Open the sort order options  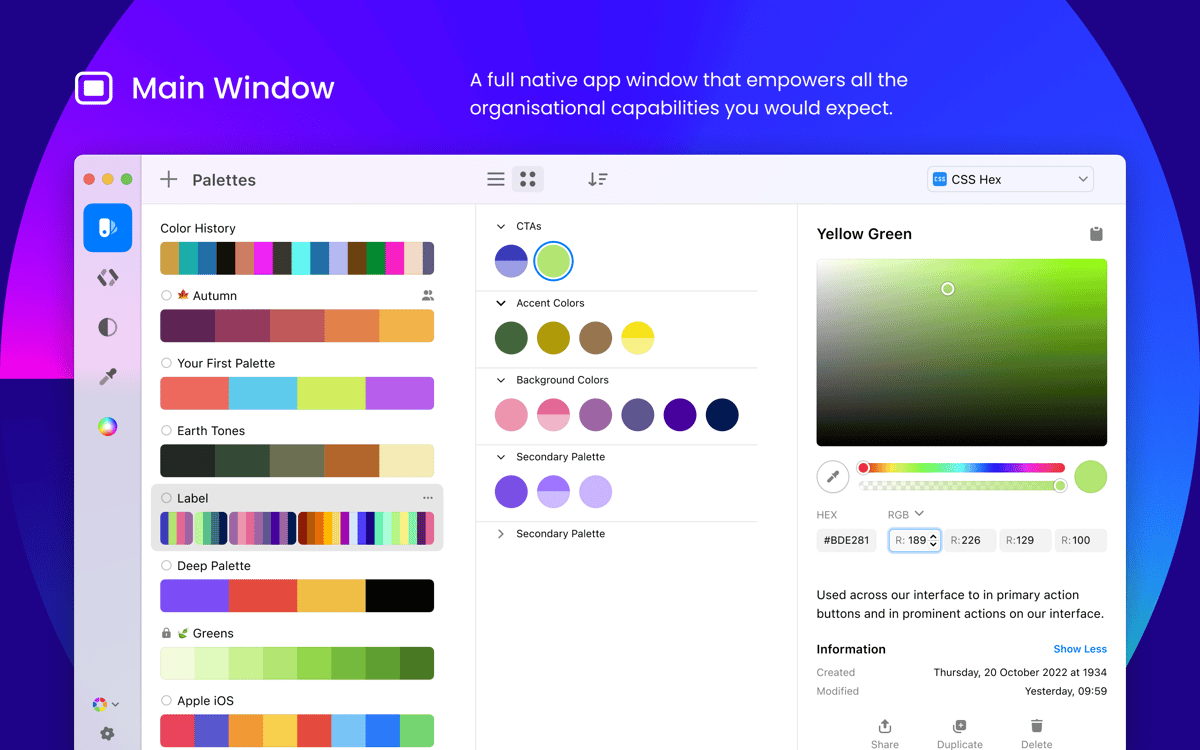(597, 180)
